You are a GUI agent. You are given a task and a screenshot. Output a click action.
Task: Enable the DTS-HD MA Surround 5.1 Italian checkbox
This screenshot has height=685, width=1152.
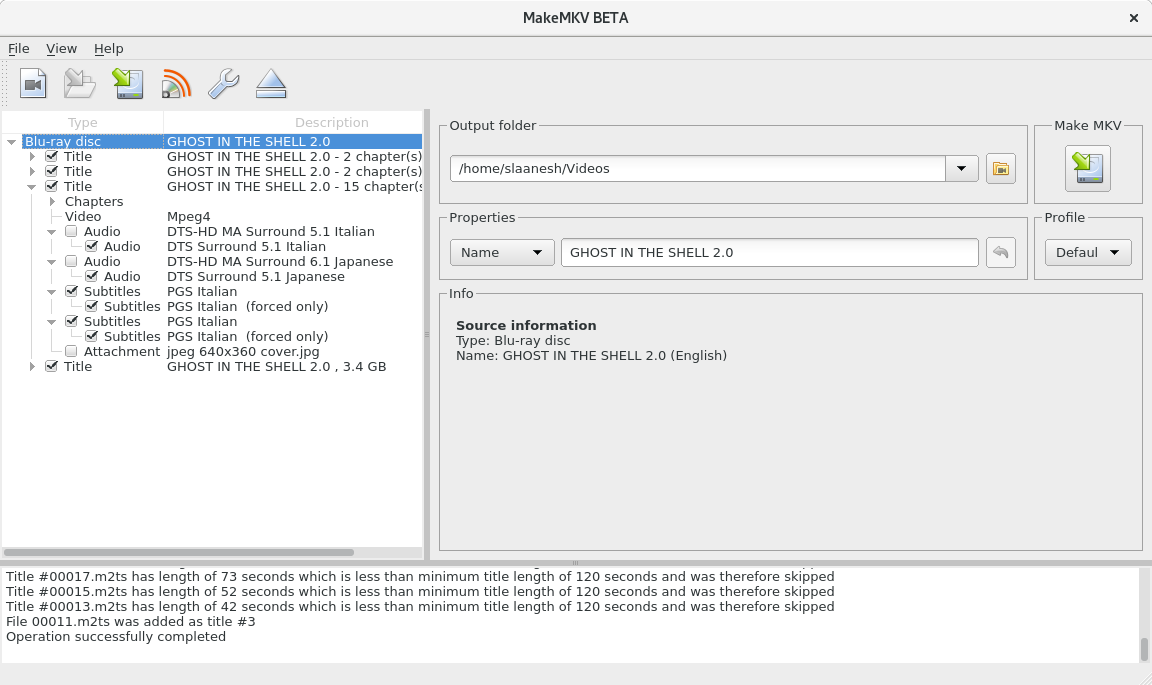tap(71, 232)
